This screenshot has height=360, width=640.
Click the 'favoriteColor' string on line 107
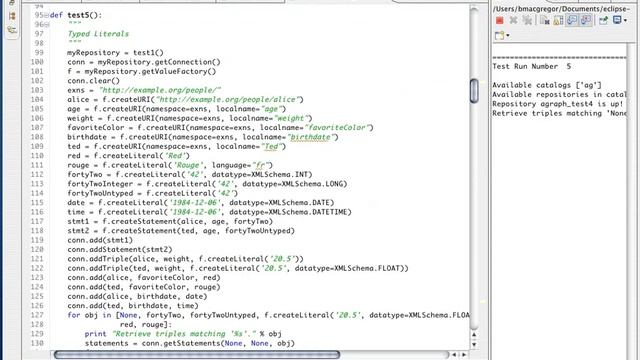click(337, 128)
